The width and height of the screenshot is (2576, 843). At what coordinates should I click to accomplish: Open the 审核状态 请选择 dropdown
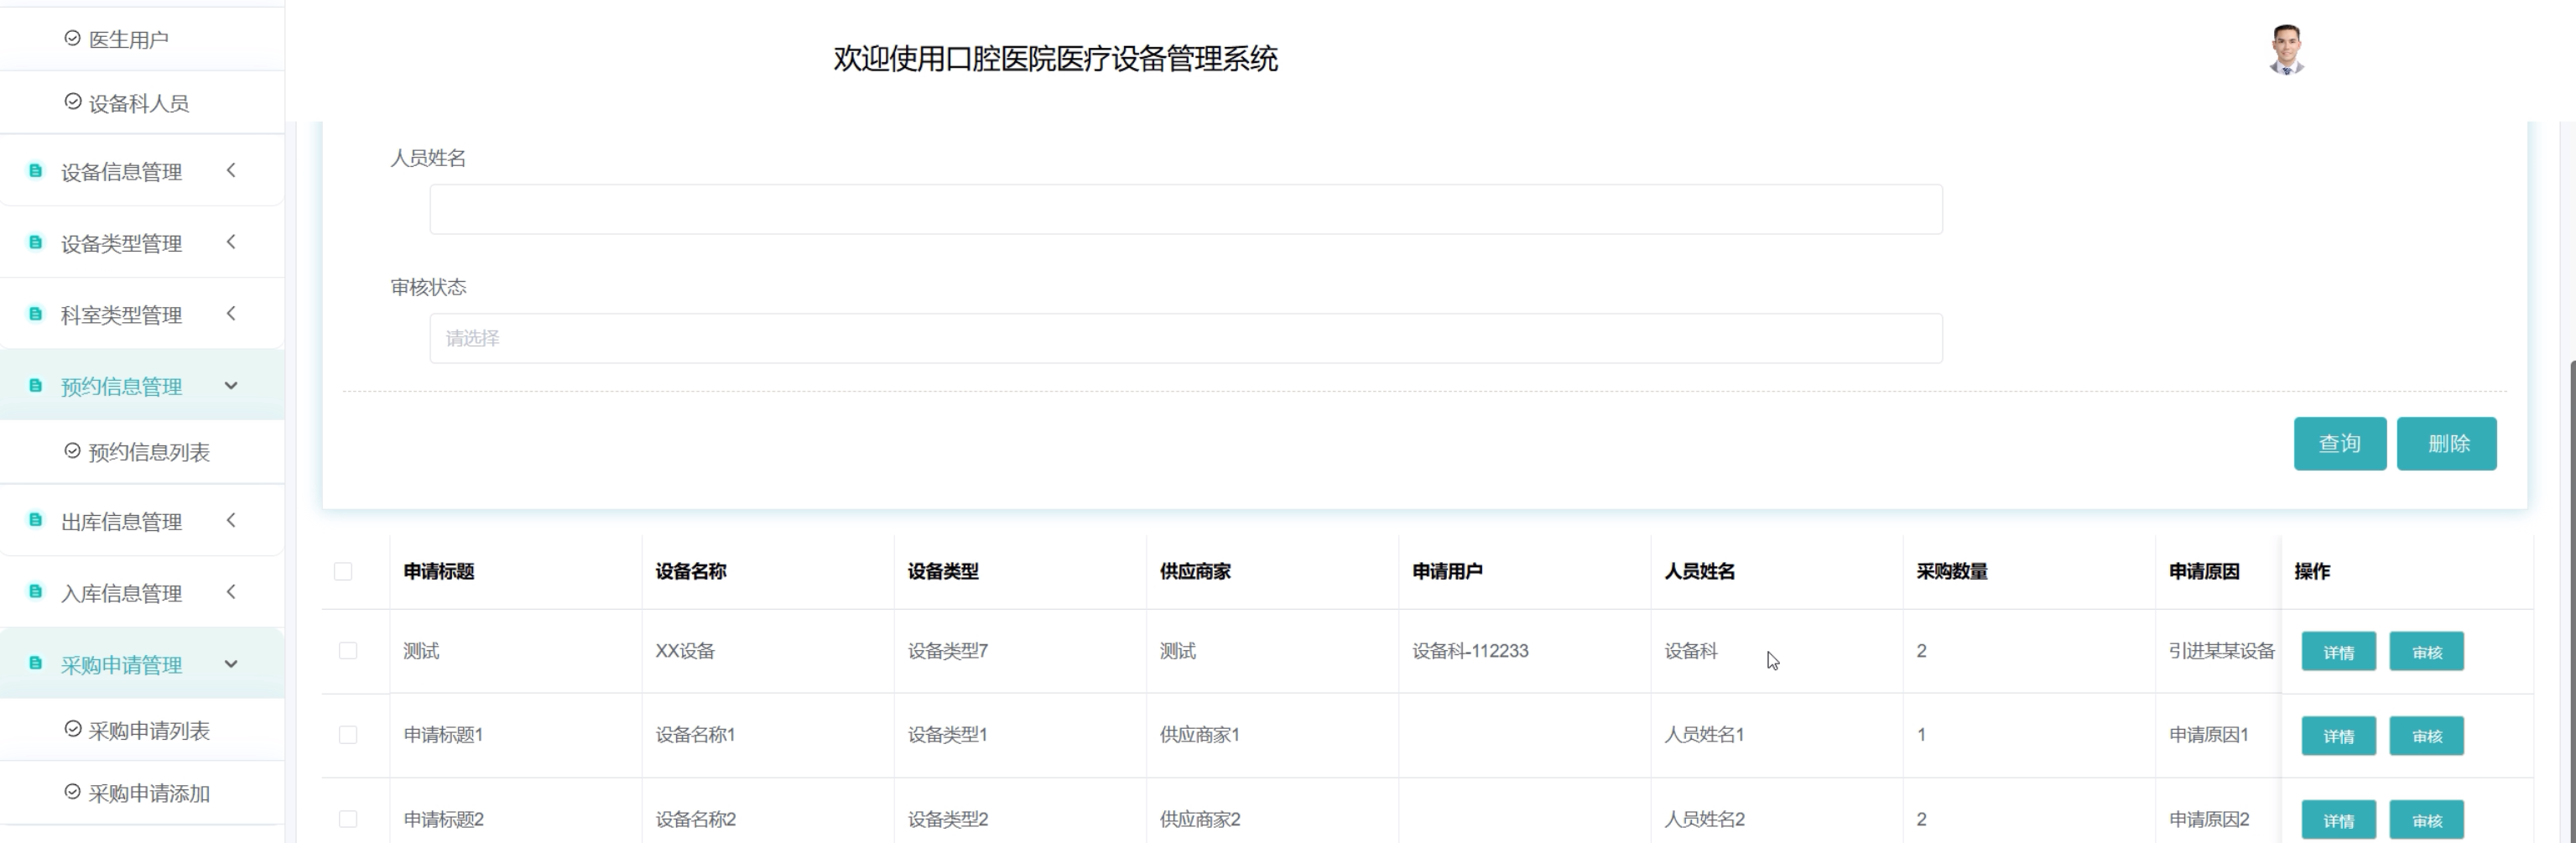[x=1186, y=338]
